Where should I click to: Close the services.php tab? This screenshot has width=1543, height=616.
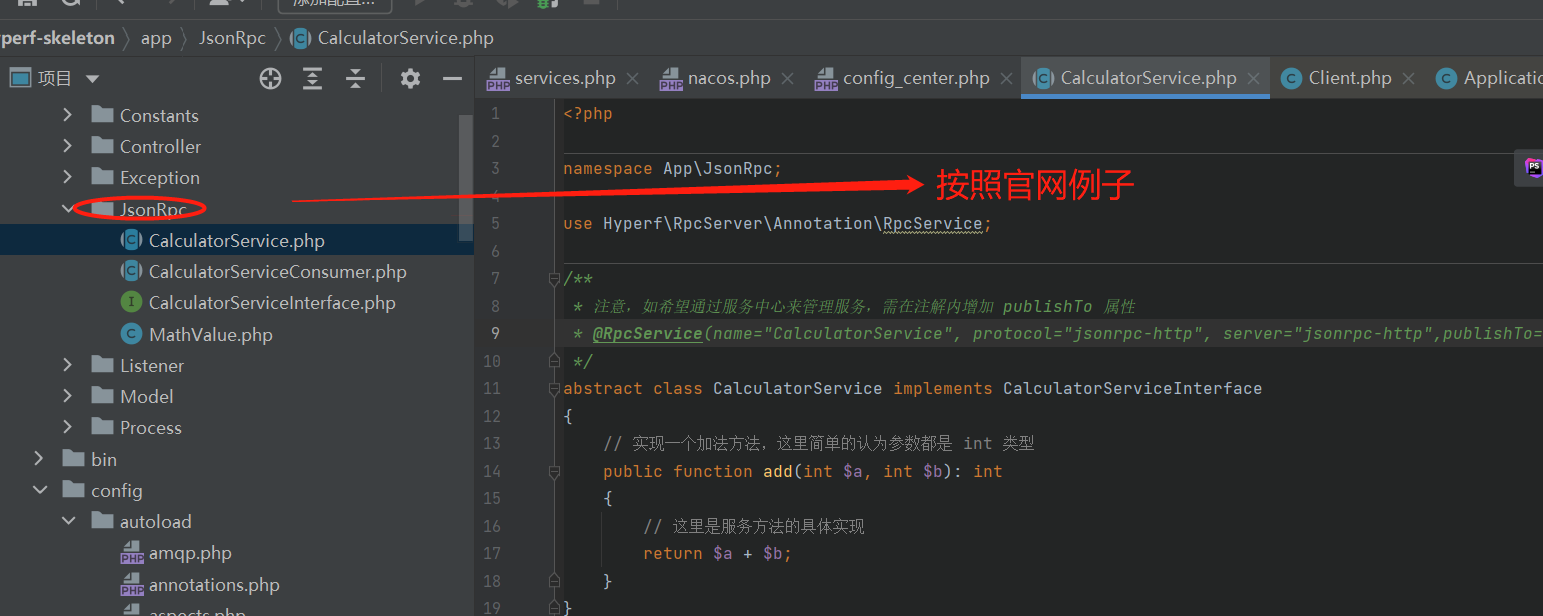coord(632,78)
